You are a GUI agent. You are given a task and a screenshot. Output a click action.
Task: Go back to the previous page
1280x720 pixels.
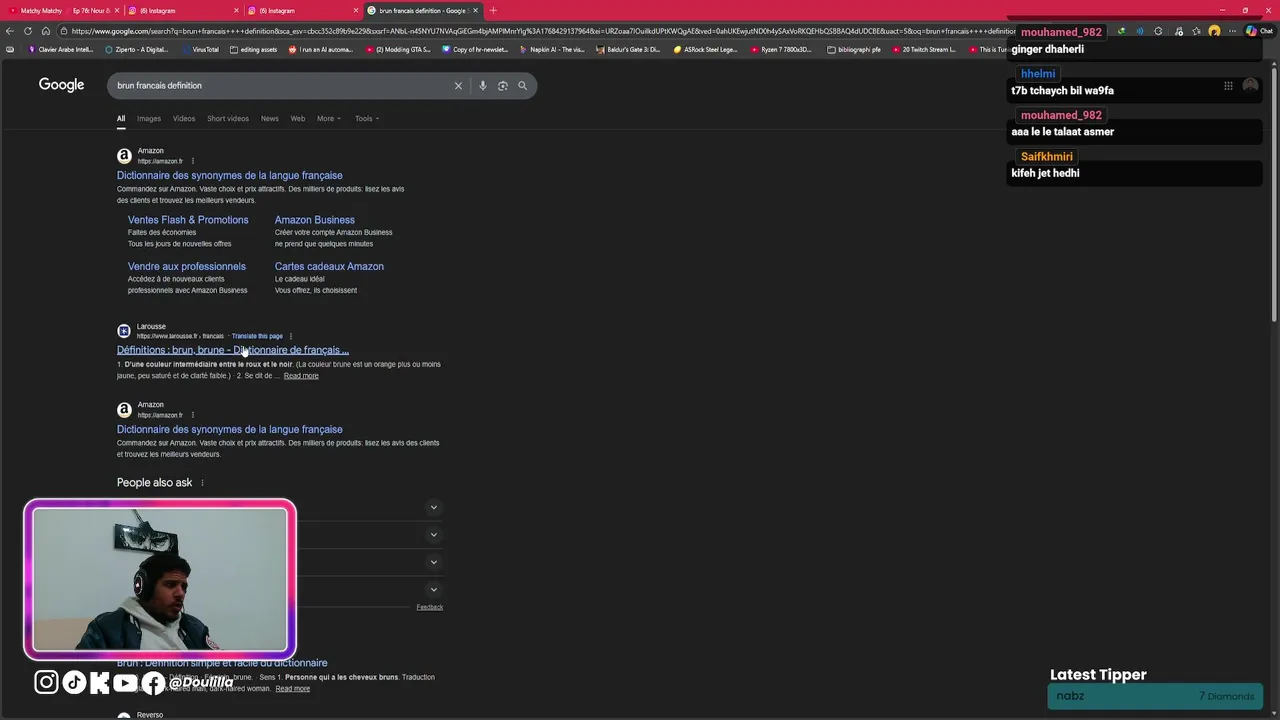(10, 31)
